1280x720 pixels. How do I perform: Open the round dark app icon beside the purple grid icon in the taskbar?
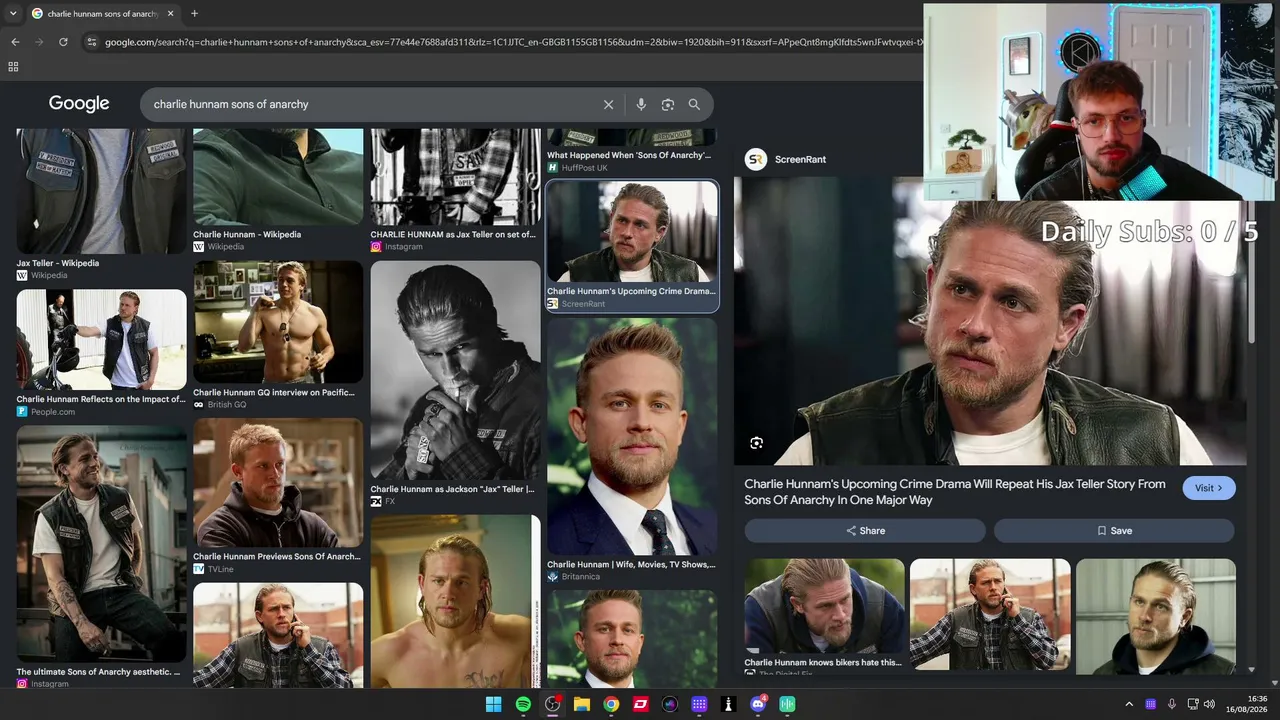pyautogui.click(x=670, y=704)
